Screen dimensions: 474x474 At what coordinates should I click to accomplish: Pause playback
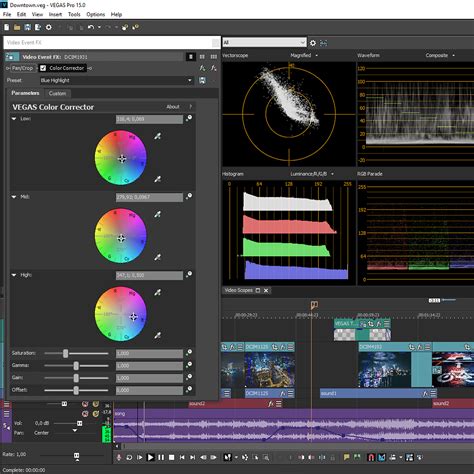[x=161, y=457]
